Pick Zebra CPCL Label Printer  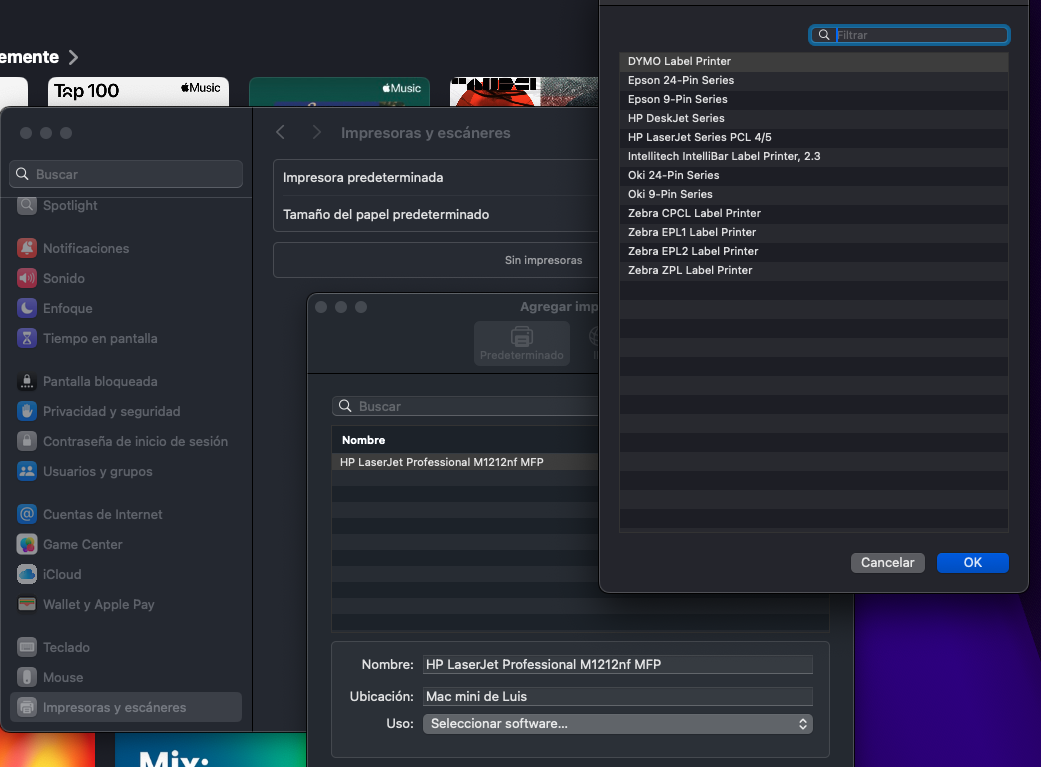pyautogui.click(x=813, y=213)
